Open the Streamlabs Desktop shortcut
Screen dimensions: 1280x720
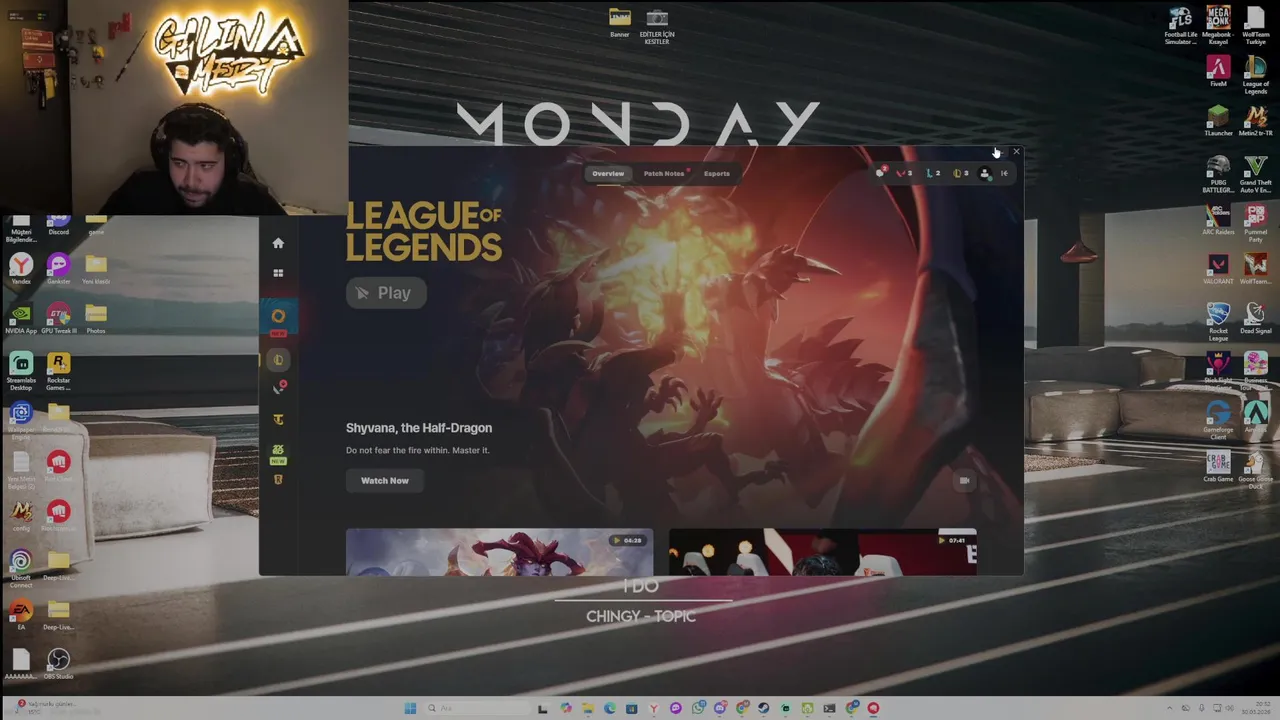[21, 370]
